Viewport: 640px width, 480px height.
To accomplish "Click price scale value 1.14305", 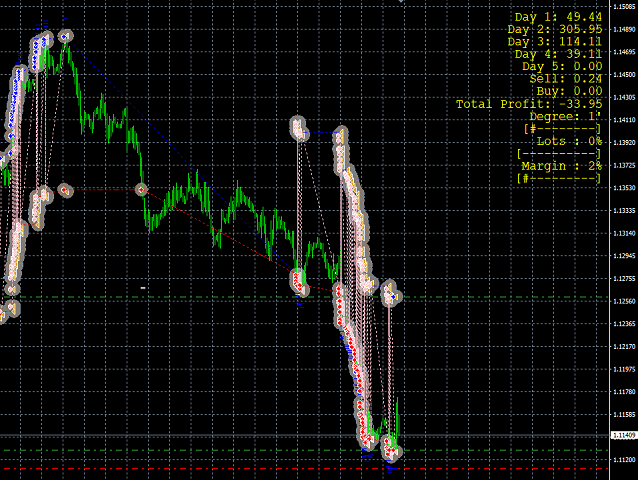I will (x=624, y=97).
